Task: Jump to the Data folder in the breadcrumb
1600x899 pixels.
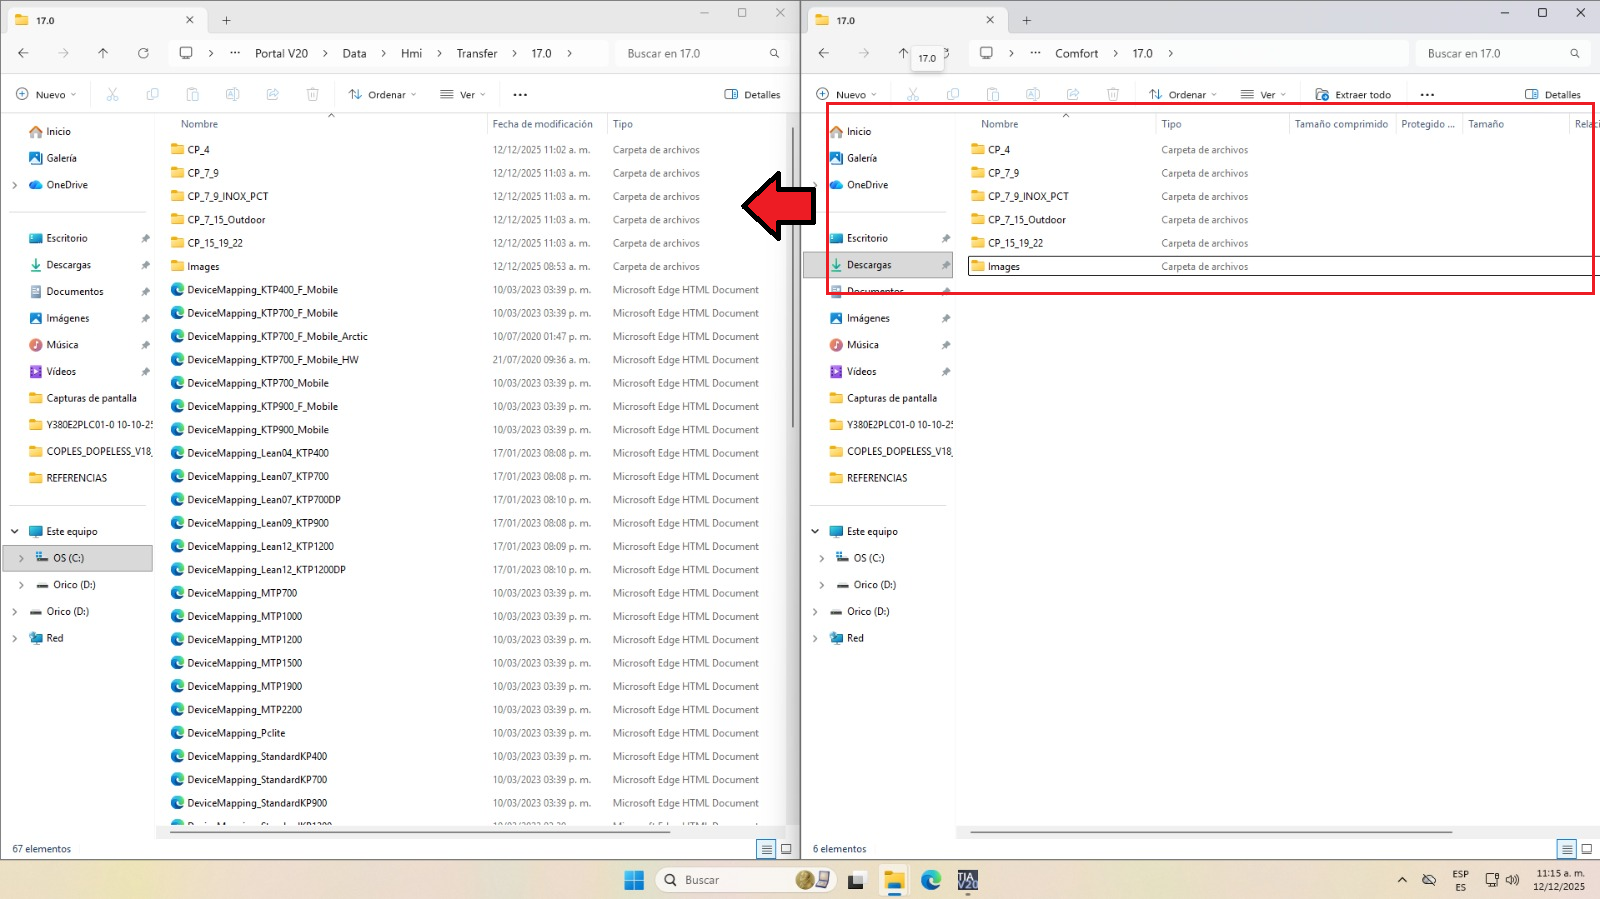Action: (x=354, y=53)
